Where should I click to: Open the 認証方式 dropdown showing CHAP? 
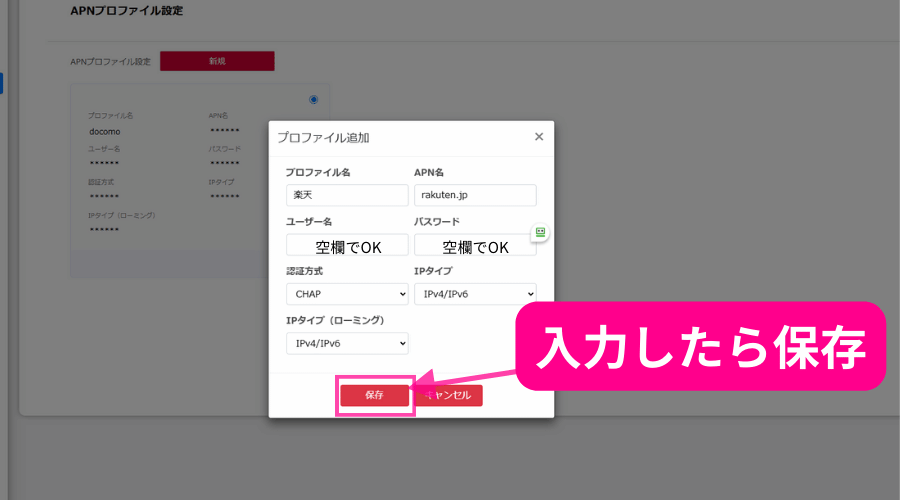[347, 294]
